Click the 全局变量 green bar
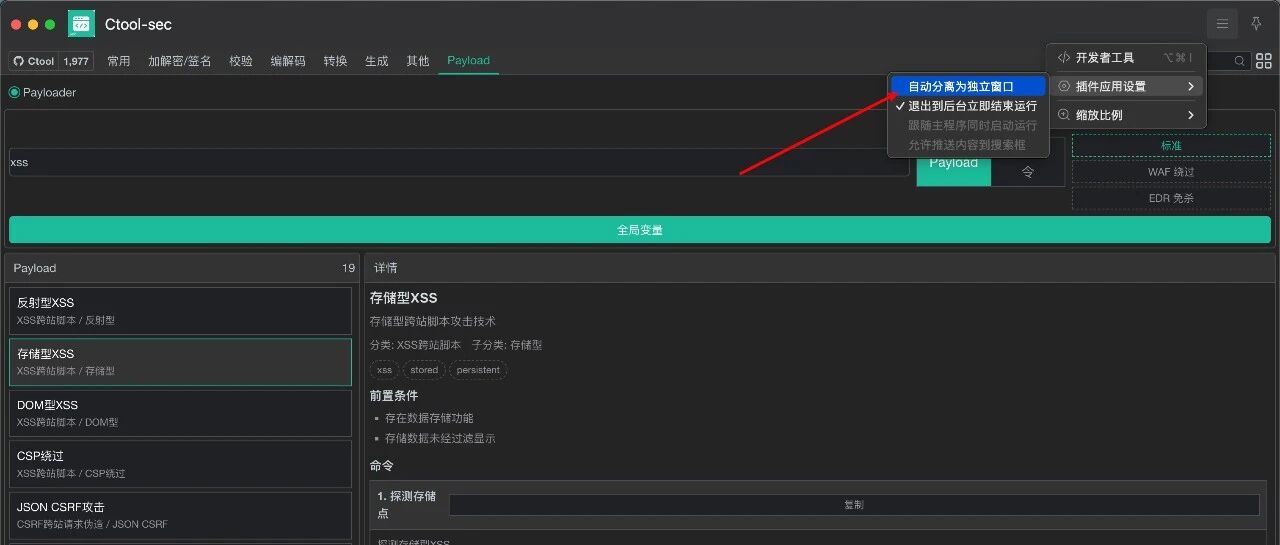 (x=640, y=230)
